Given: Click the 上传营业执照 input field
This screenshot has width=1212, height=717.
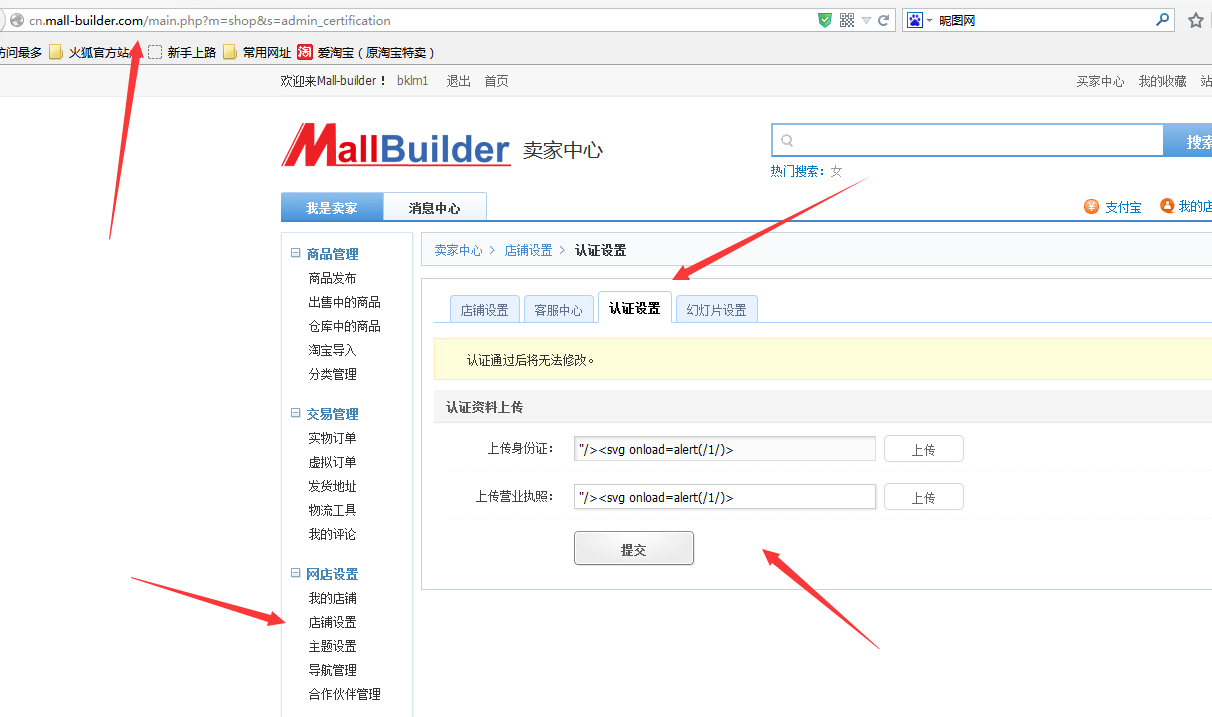Looking at the screenshot, I should 725,497.
